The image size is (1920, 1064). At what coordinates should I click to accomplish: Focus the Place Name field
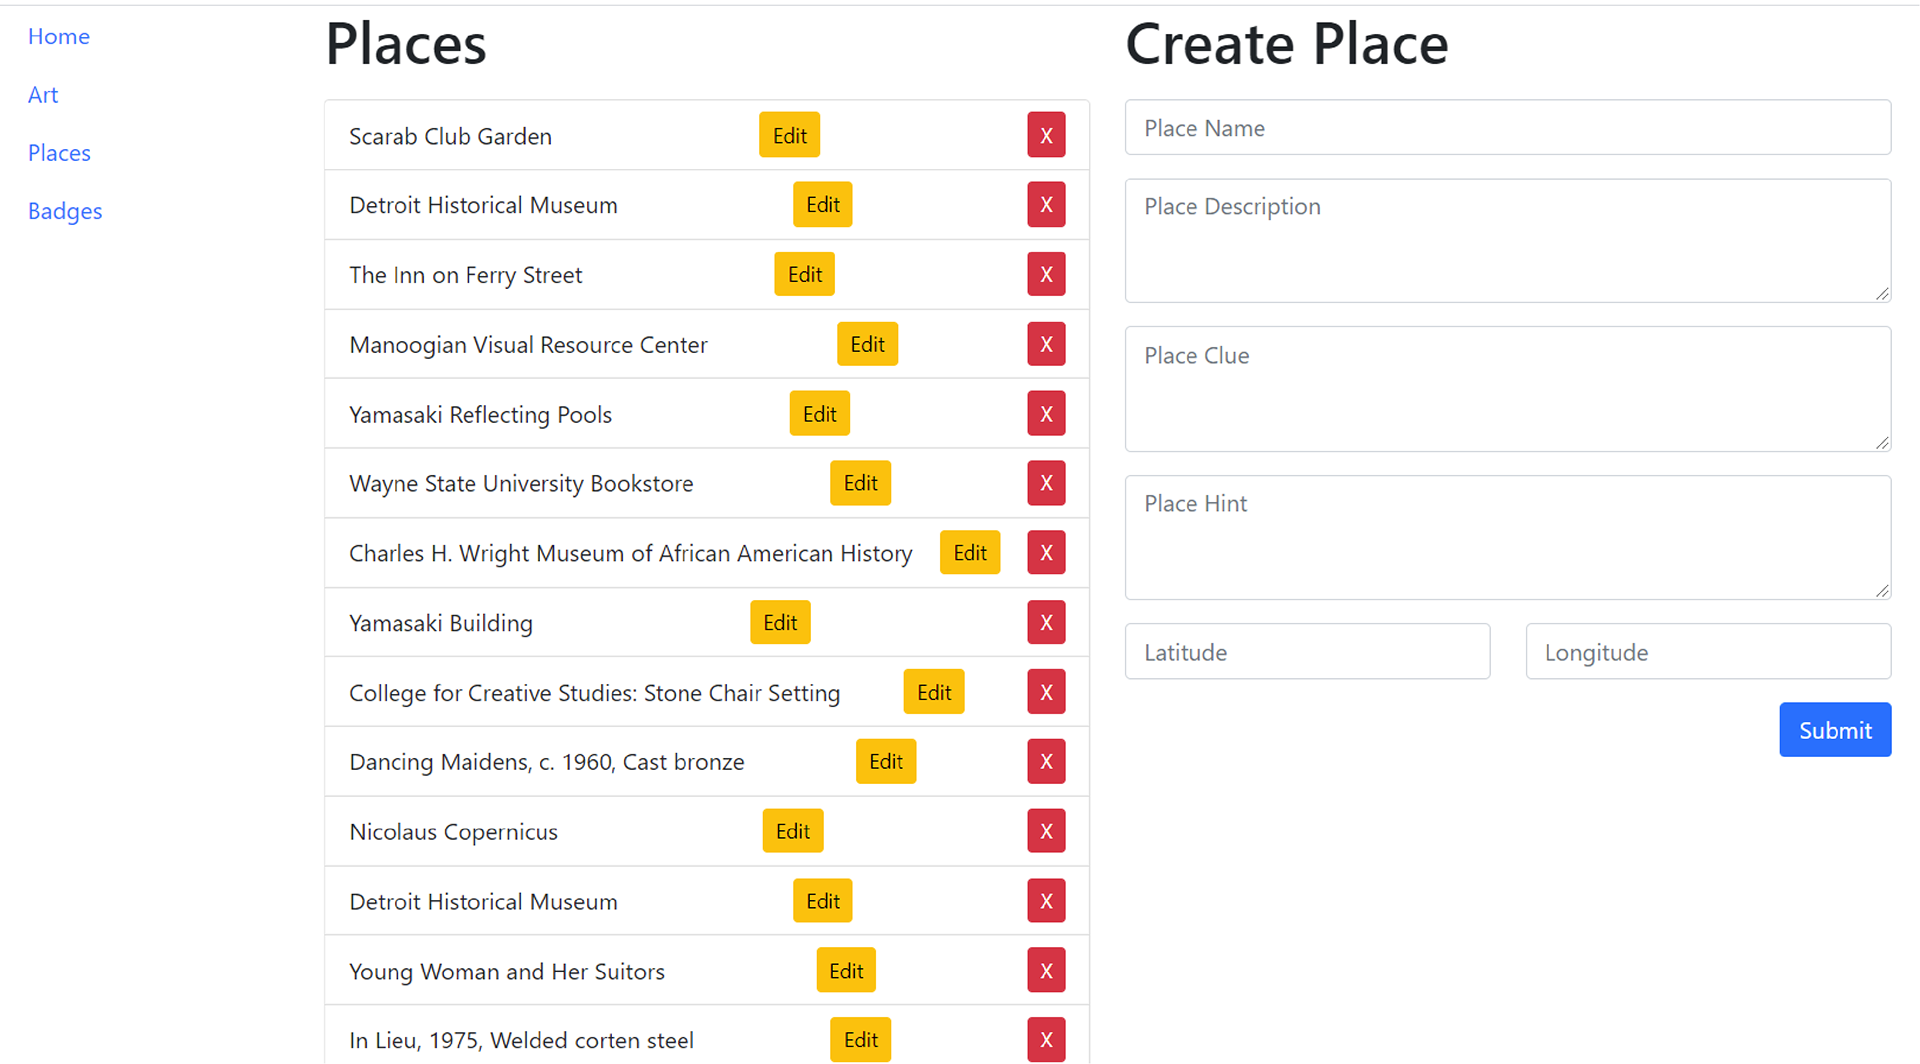pyautogui.click(x=1507, y=127)
